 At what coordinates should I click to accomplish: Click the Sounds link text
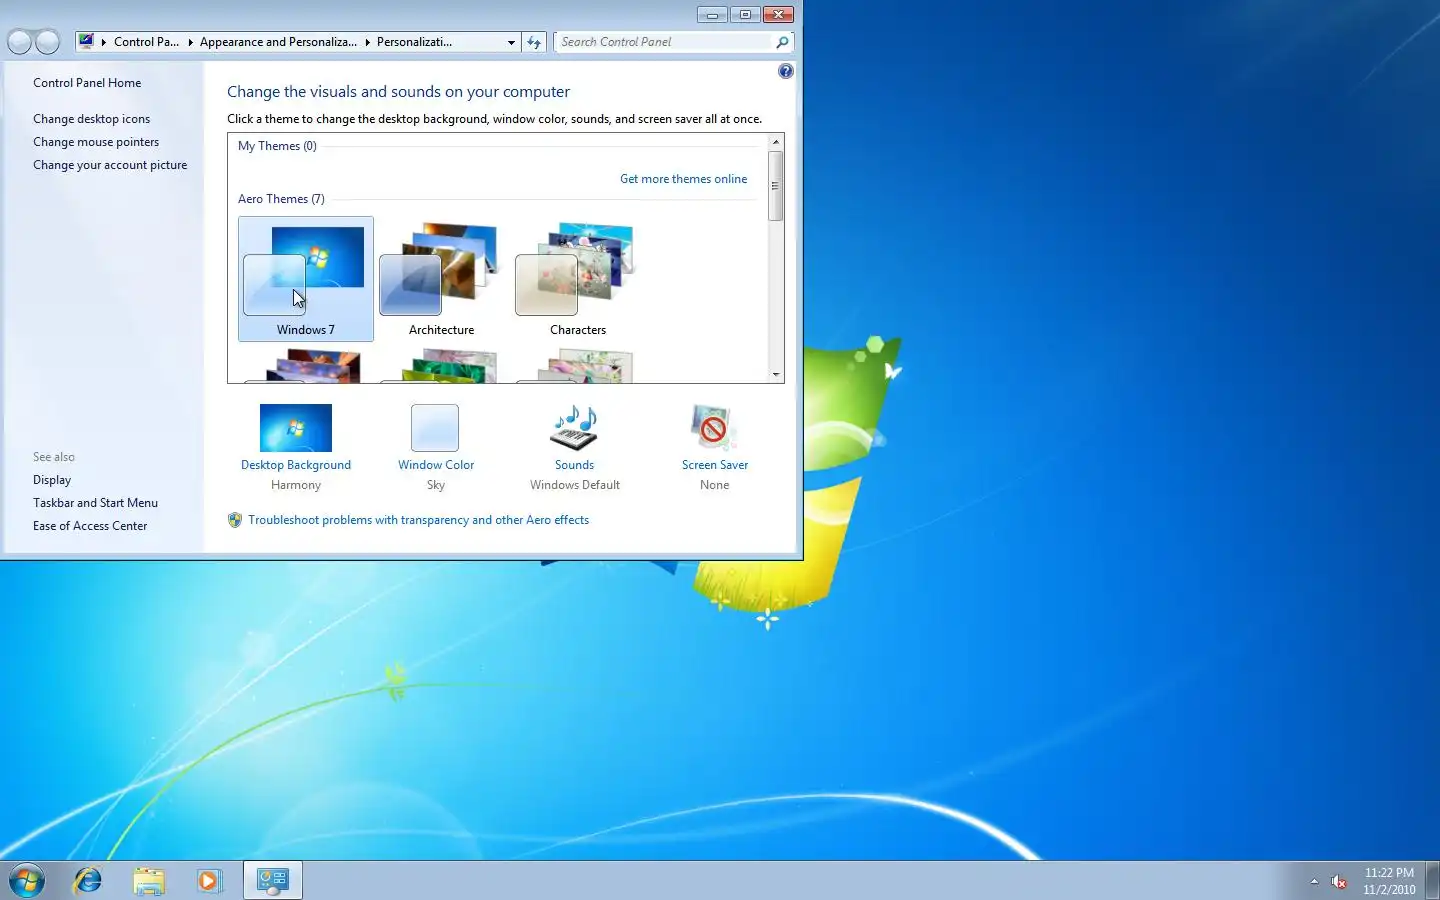point(574,465)
